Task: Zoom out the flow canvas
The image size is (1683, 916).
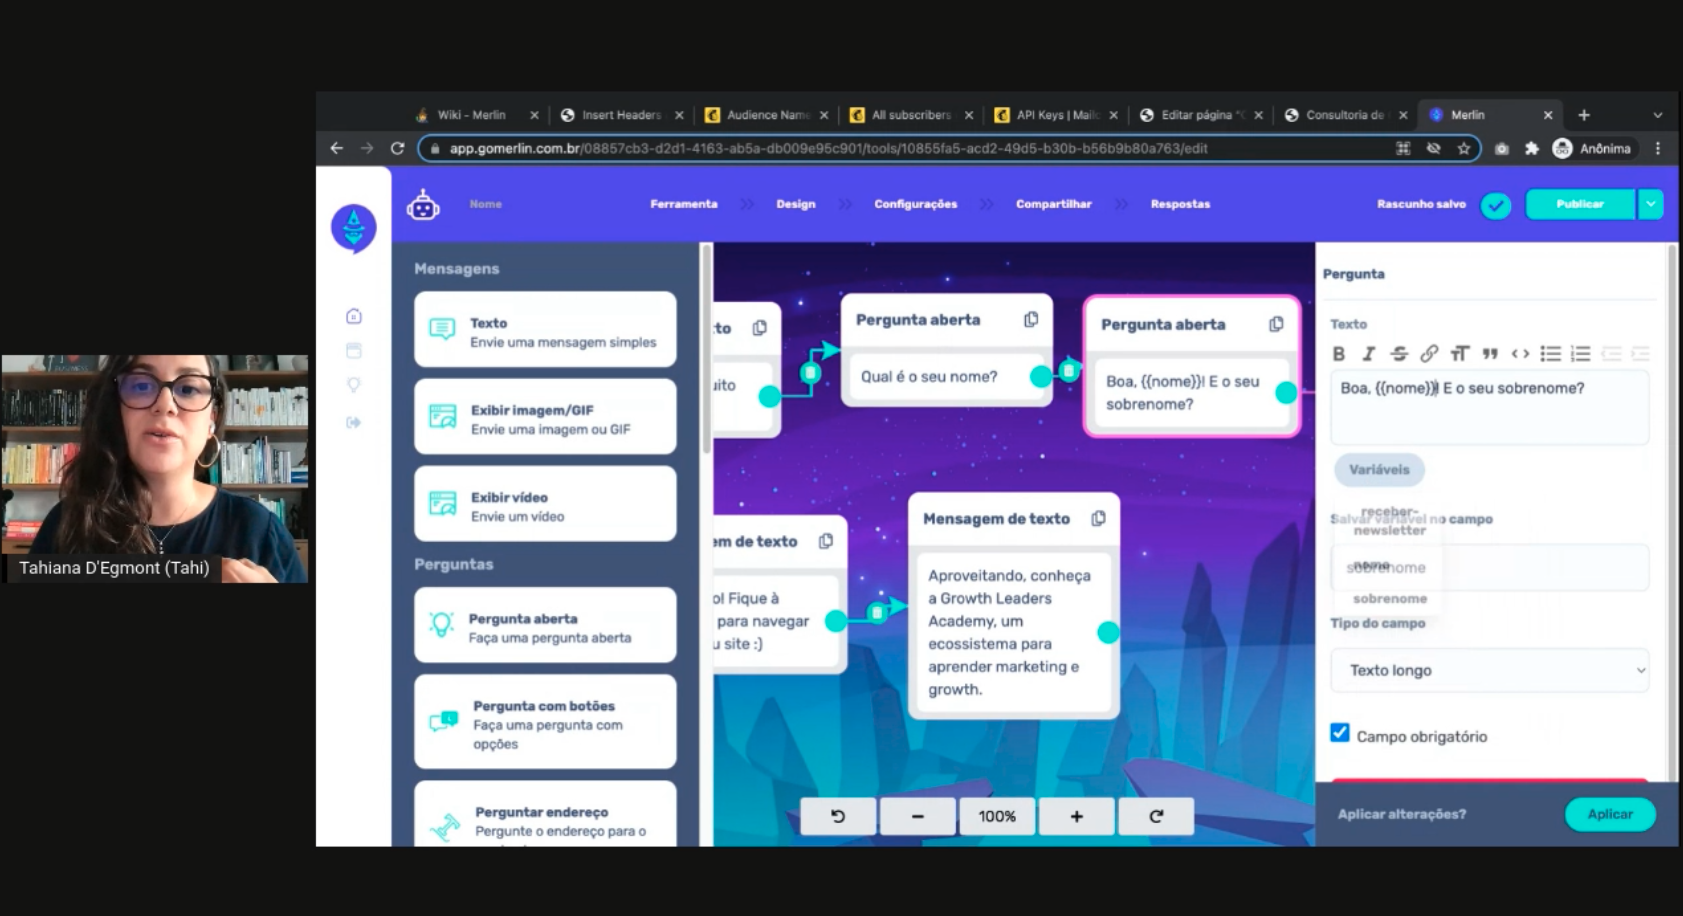Action: tap(917, 816)
